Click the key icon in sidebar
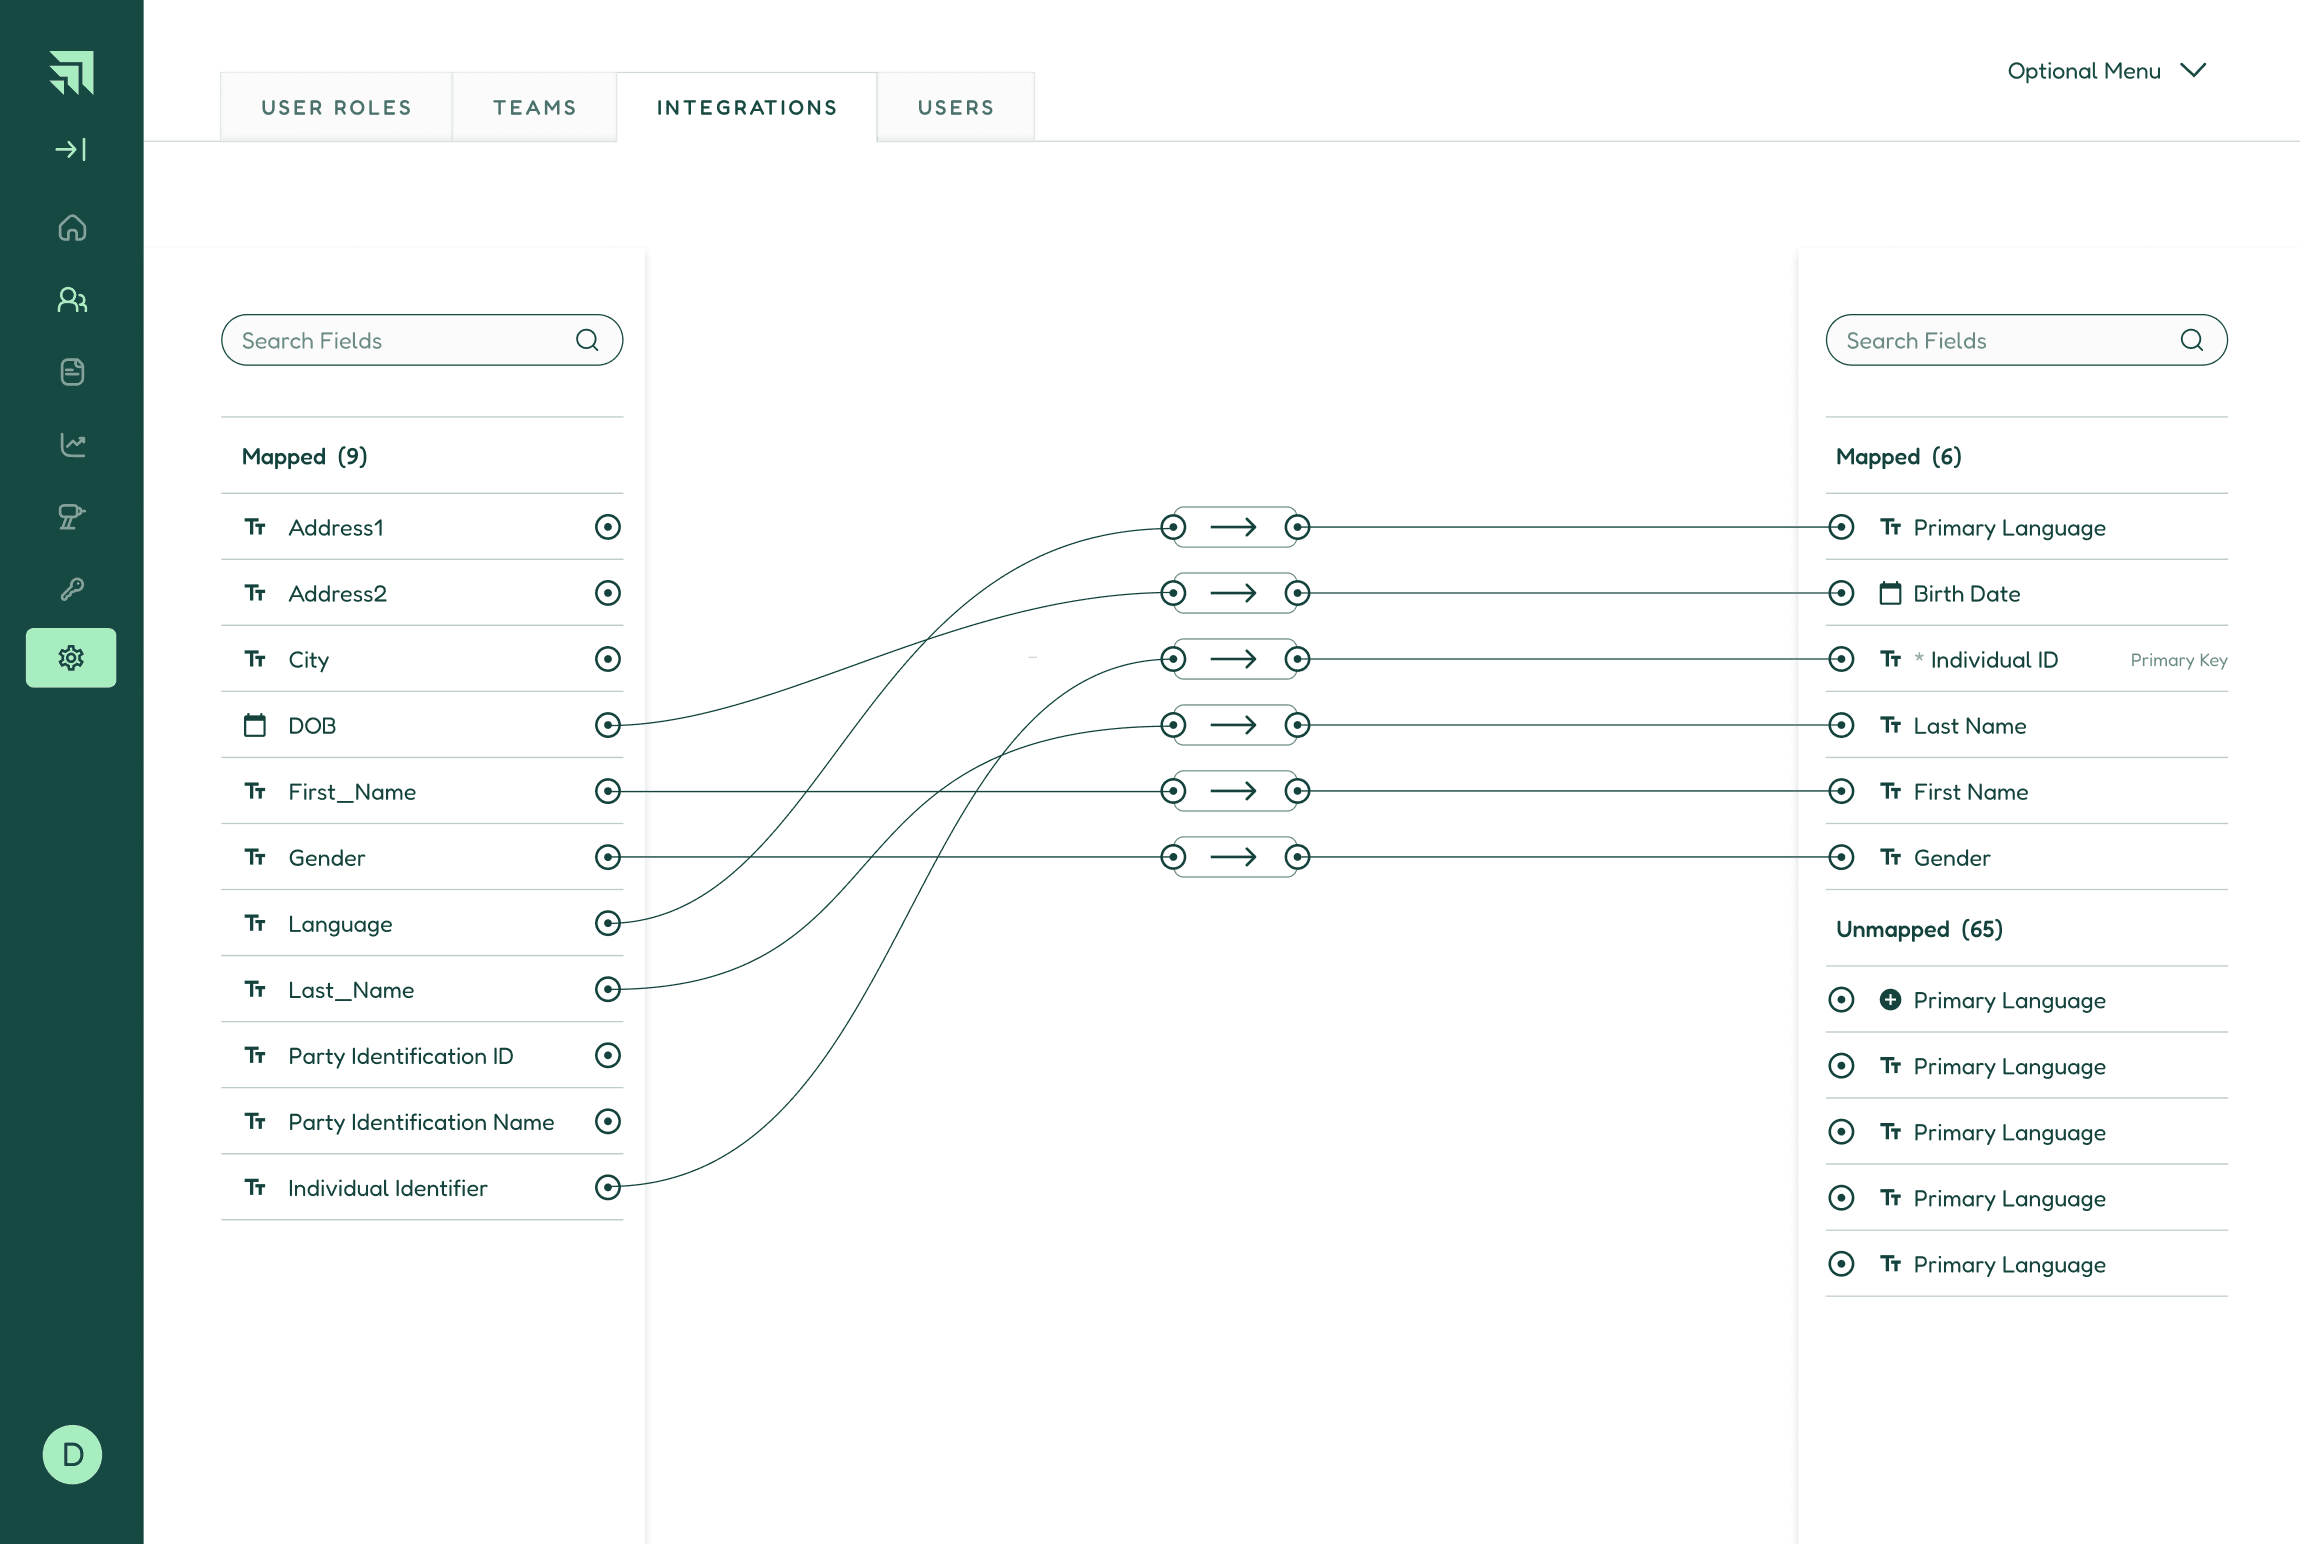Screen dimensions: 2300x1545 tap(72, 589)
